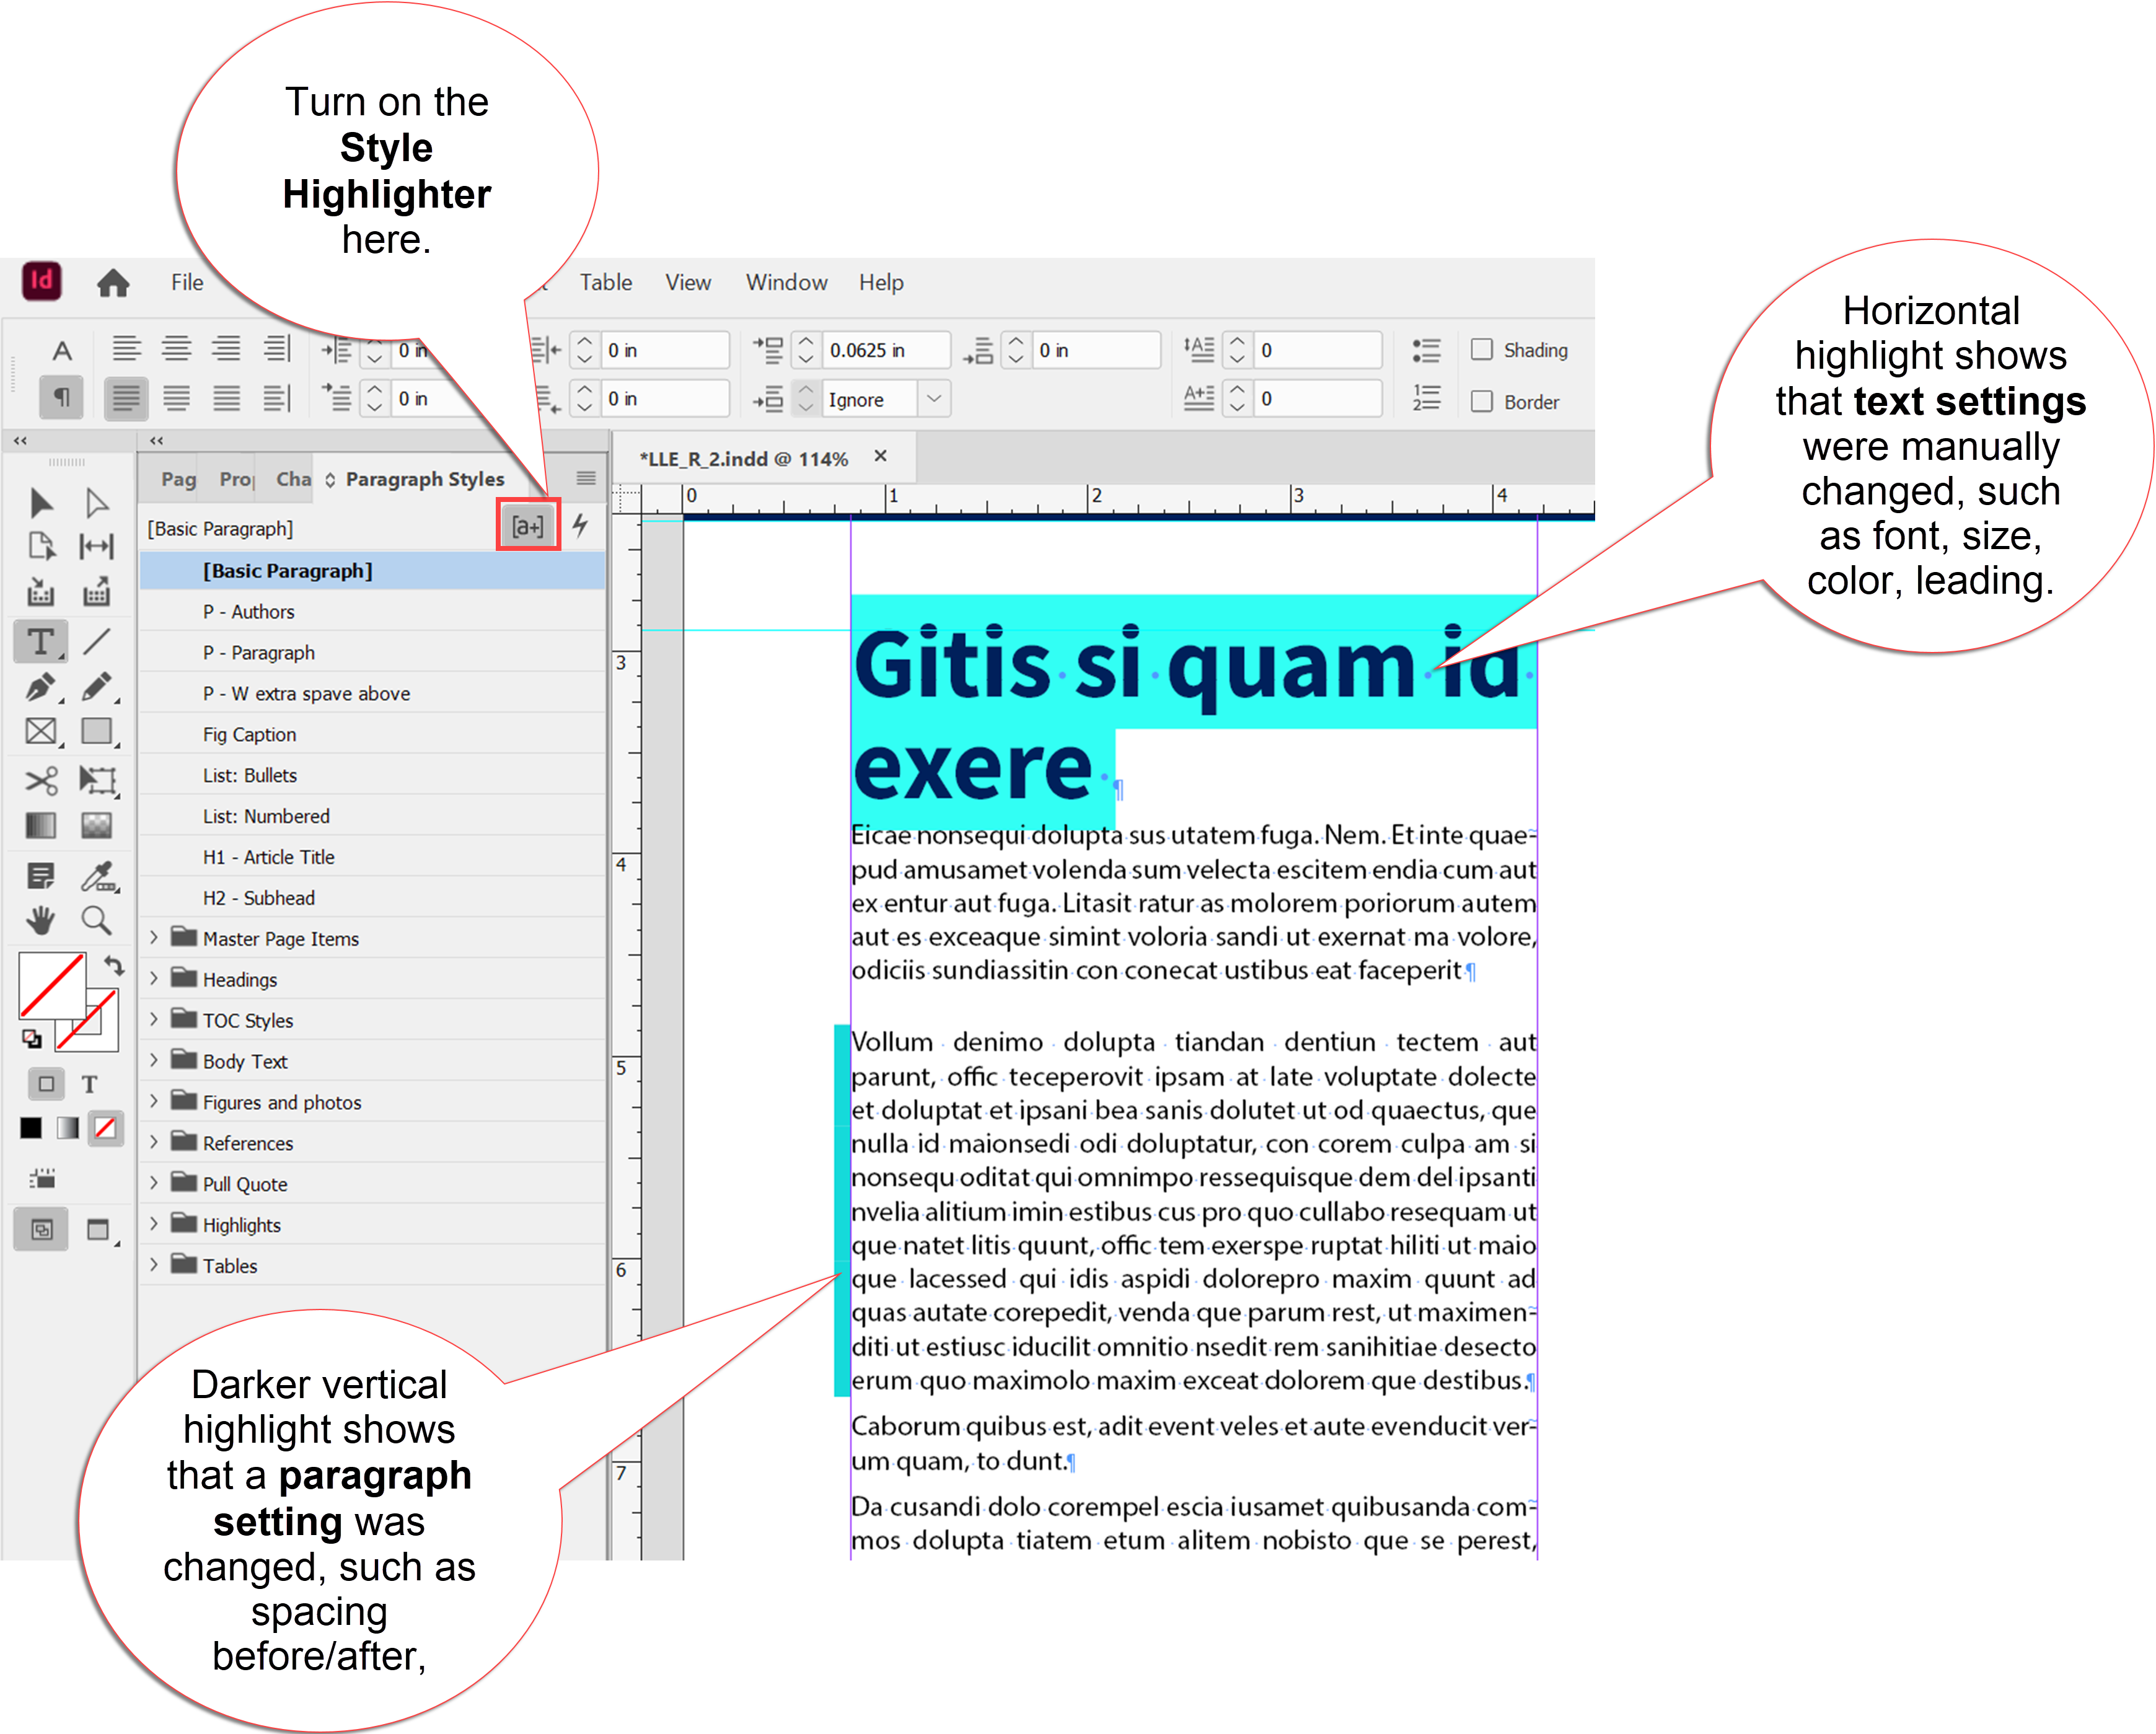Enable the Shading checkbox
This screenshot has height=1734, width=2156.
coord(1482,349)
